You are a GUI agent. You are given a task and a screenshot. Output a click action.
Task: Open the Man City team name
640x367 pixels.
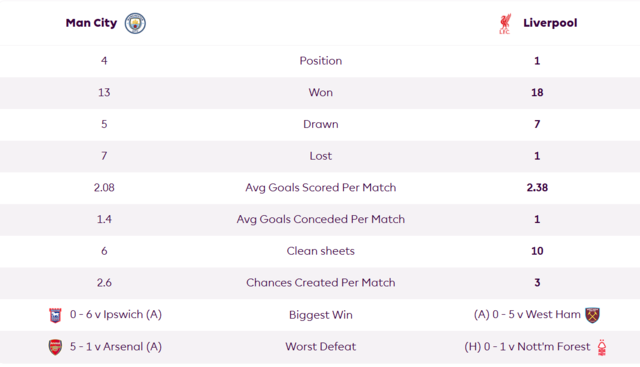click(x=91, y=23)
